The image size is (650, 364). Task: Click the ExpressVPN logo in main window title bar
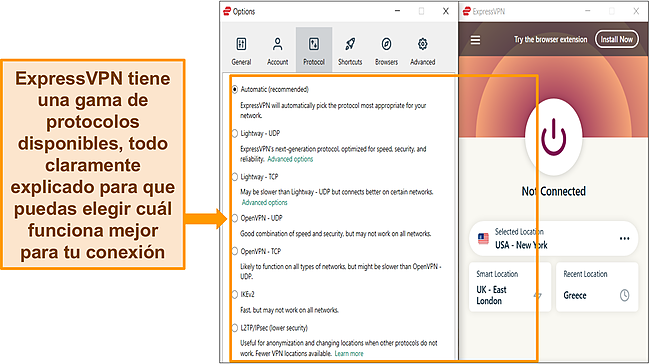[467, 11]
